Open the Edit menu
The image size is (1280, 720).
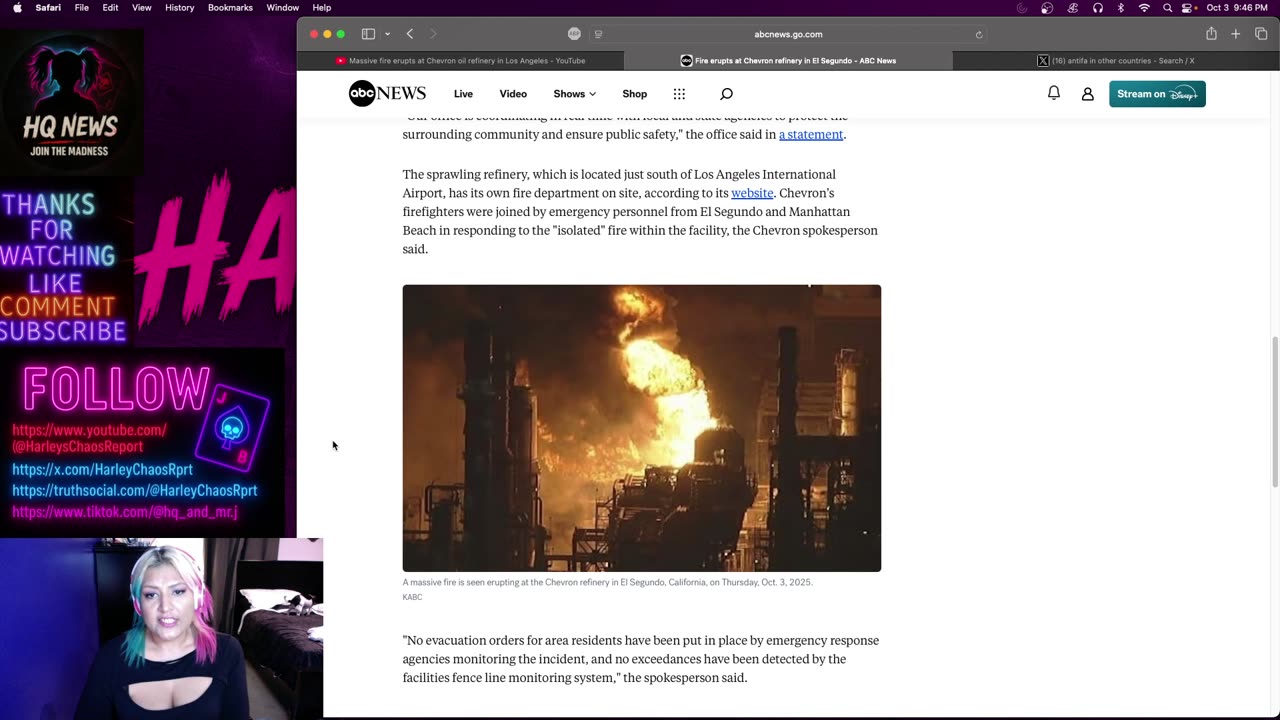(110, 8)
